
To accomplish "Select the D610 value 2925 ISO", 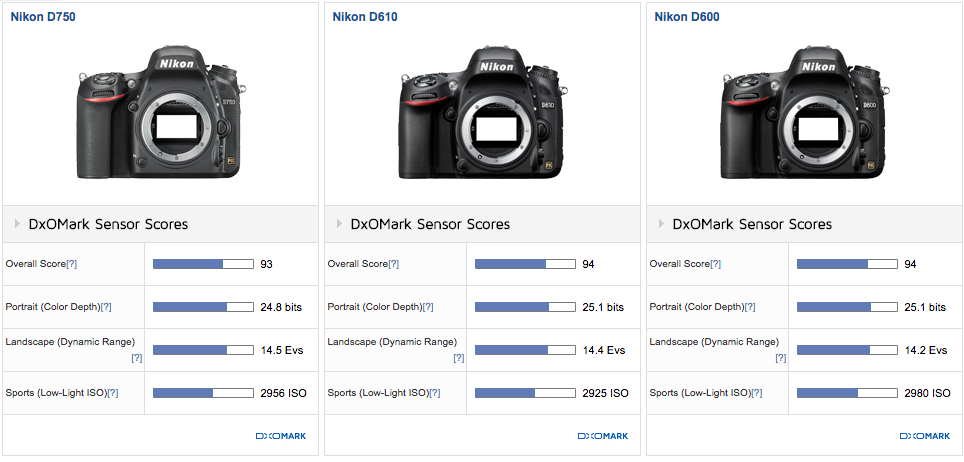I will [x=606, y=393].
